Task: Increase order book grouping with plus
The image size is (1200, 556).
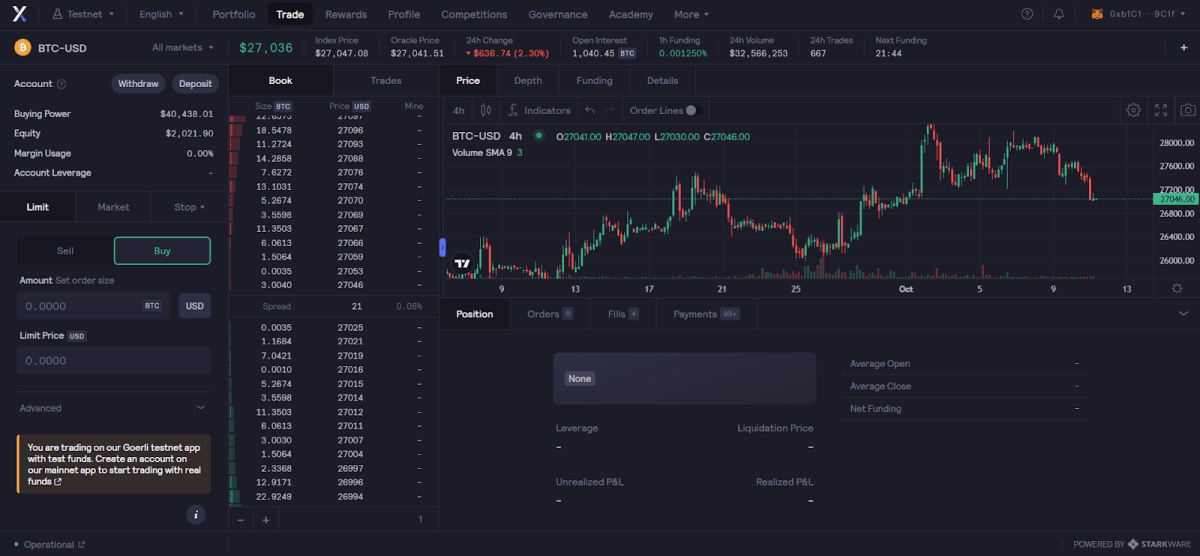Action: click(x=266, y=519)
